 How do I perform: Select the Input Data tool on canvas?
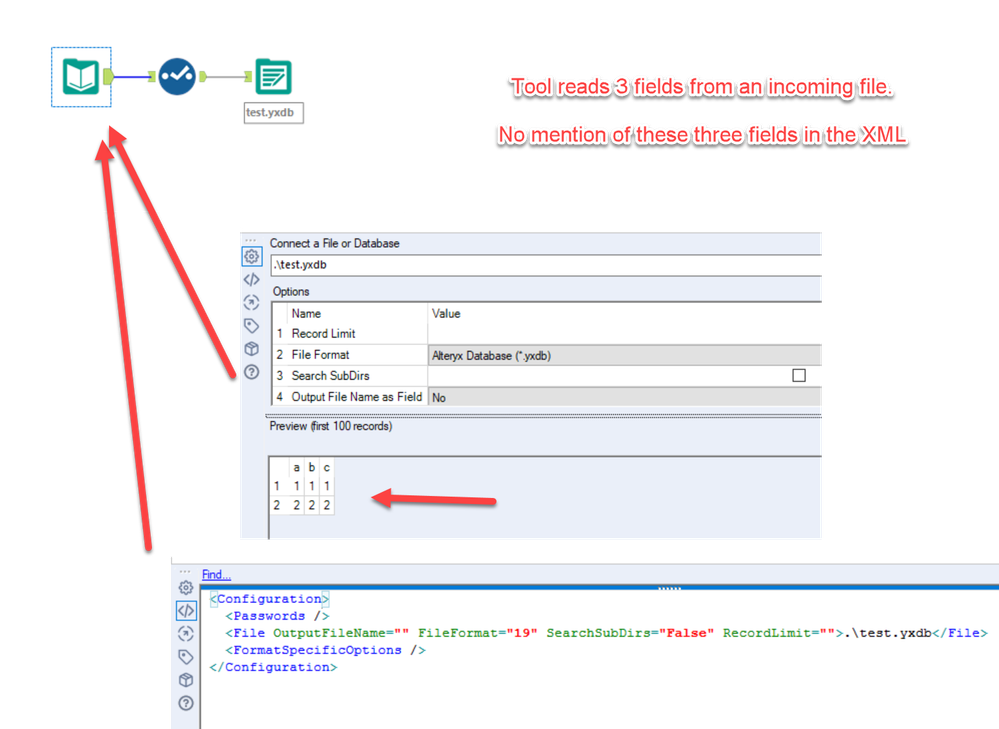point(81,76)
